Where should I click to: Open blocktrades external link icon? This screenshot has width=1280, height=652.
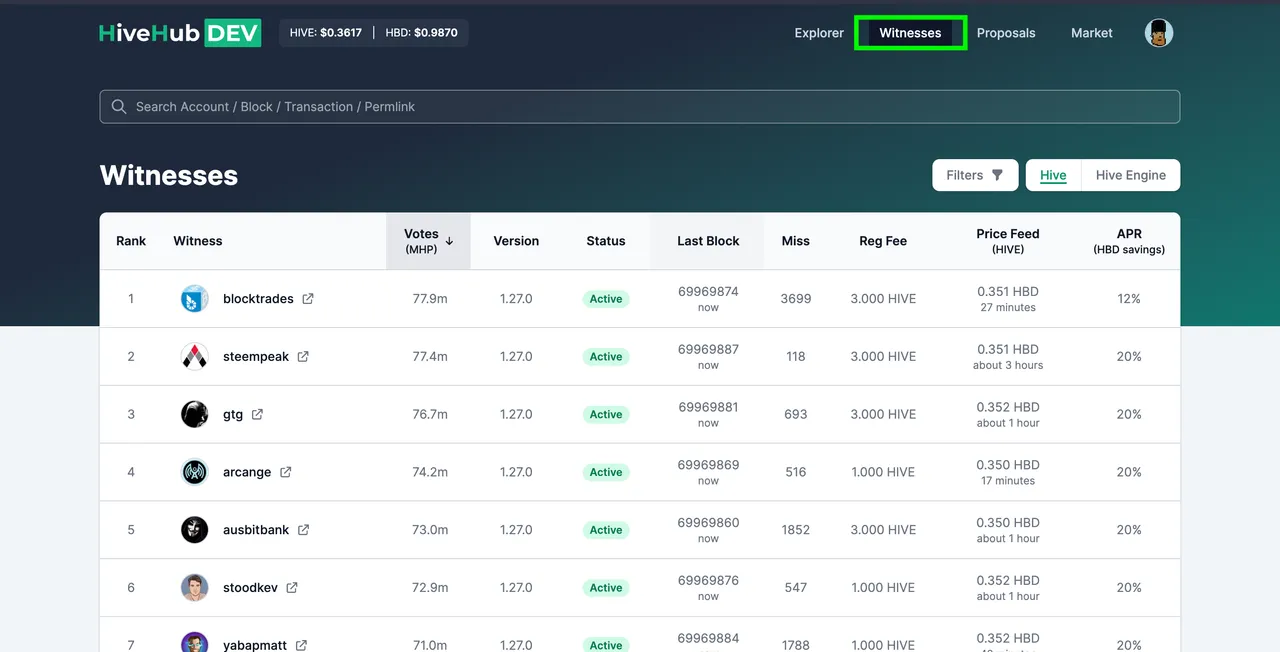click(x=308, y=299)
